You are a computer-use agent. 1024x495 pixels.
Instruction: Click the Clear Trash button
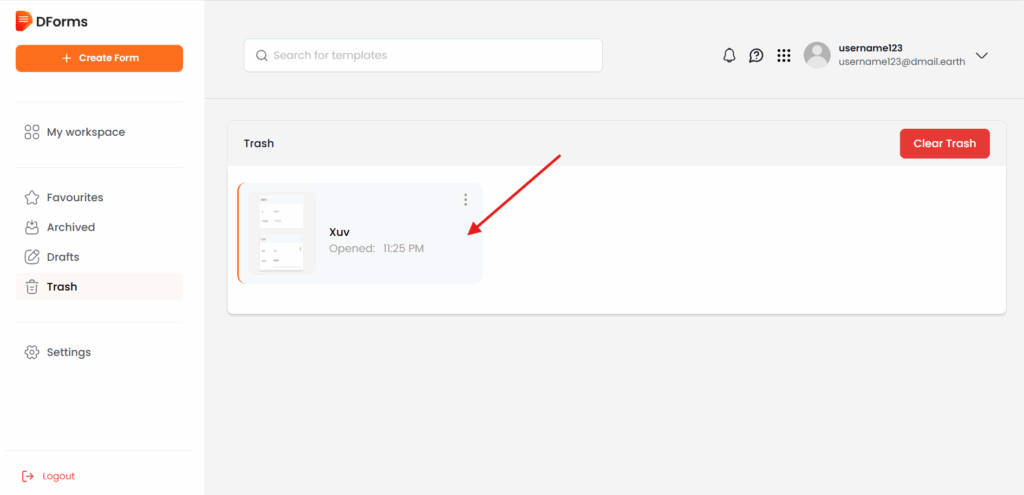944,143
